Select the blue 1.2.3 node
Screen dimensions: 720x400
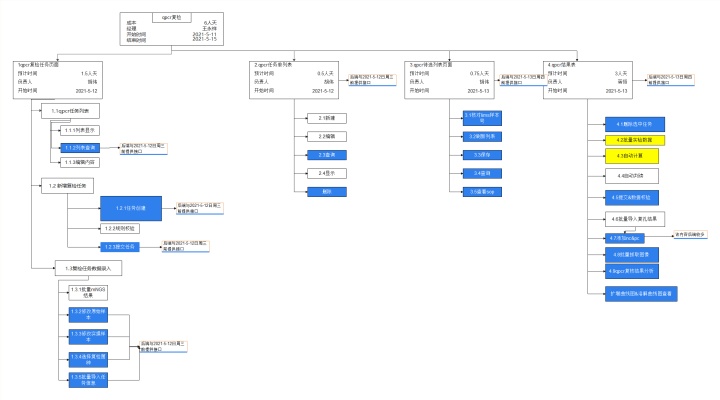120,247
